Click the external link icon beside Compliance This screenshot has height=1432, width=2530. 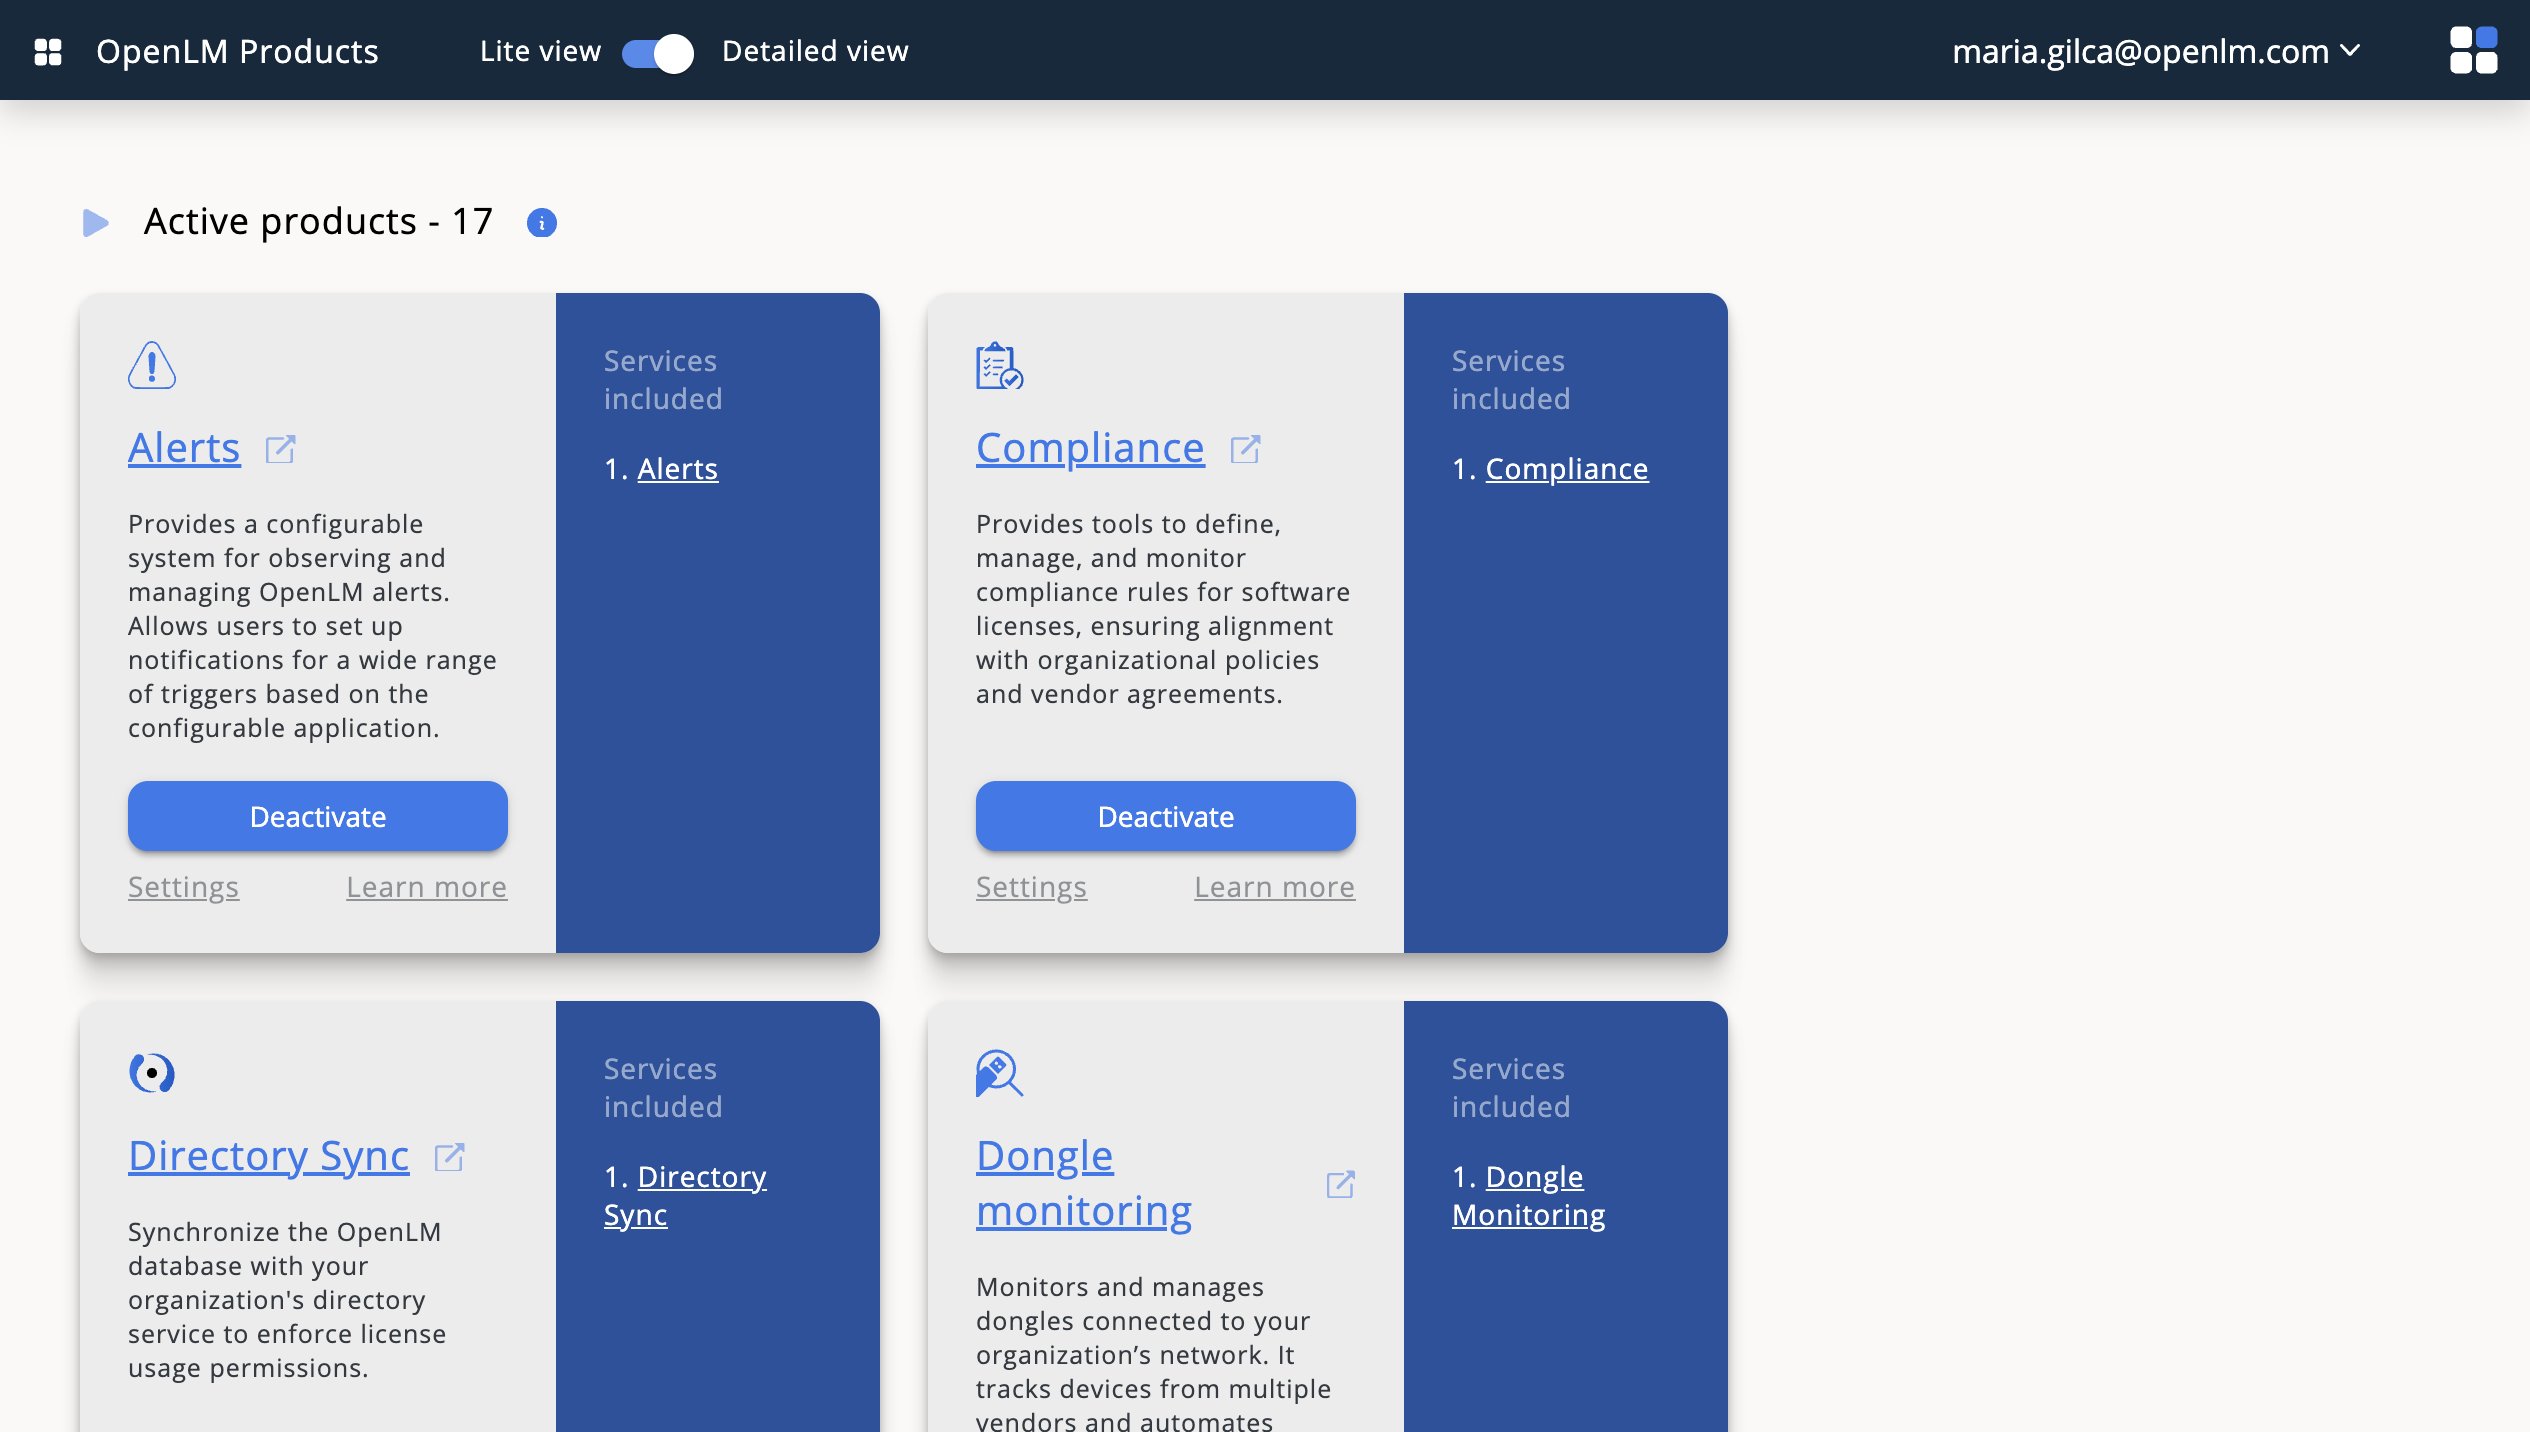coord(1246,448)
